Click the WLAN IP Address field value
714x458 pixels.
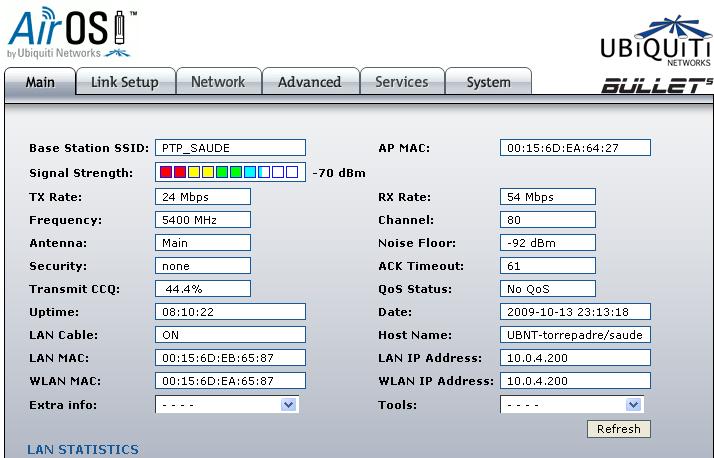[575, 381]
